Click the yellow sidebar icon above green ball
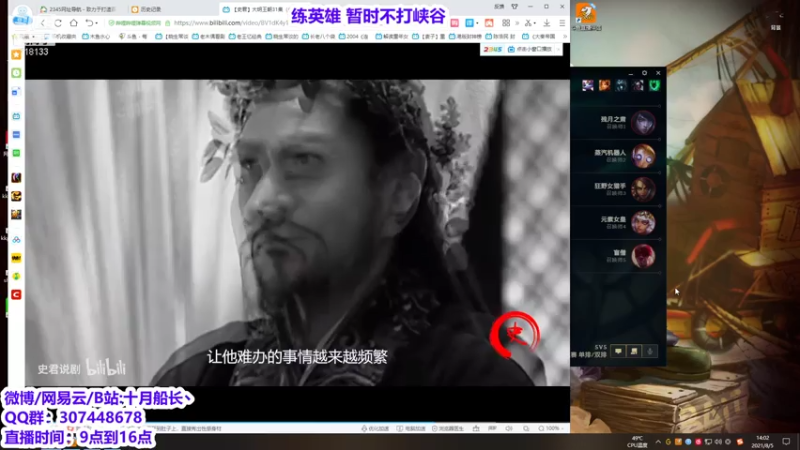Image resolution: width=800 pixels, height=450 pixels. coord(16,258)
